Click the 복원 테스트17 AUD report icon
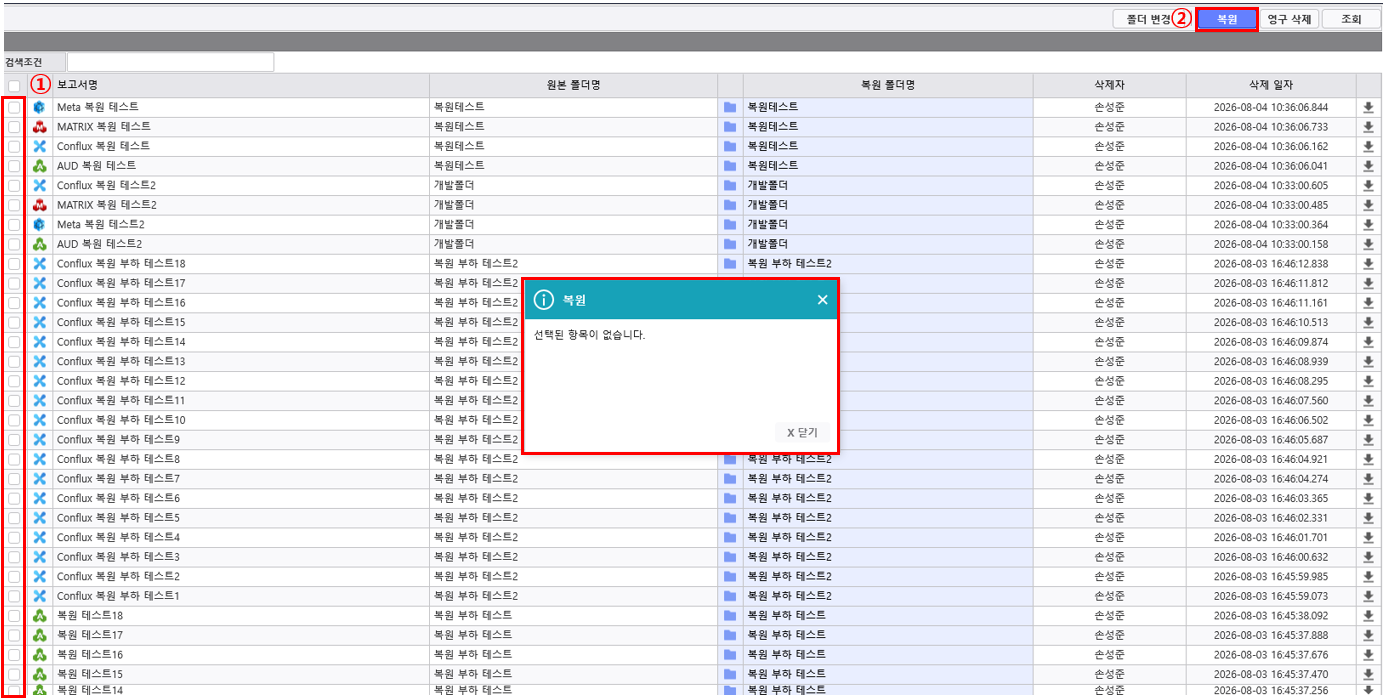This screenshot has height=698, width=1383. coord(40,635)
